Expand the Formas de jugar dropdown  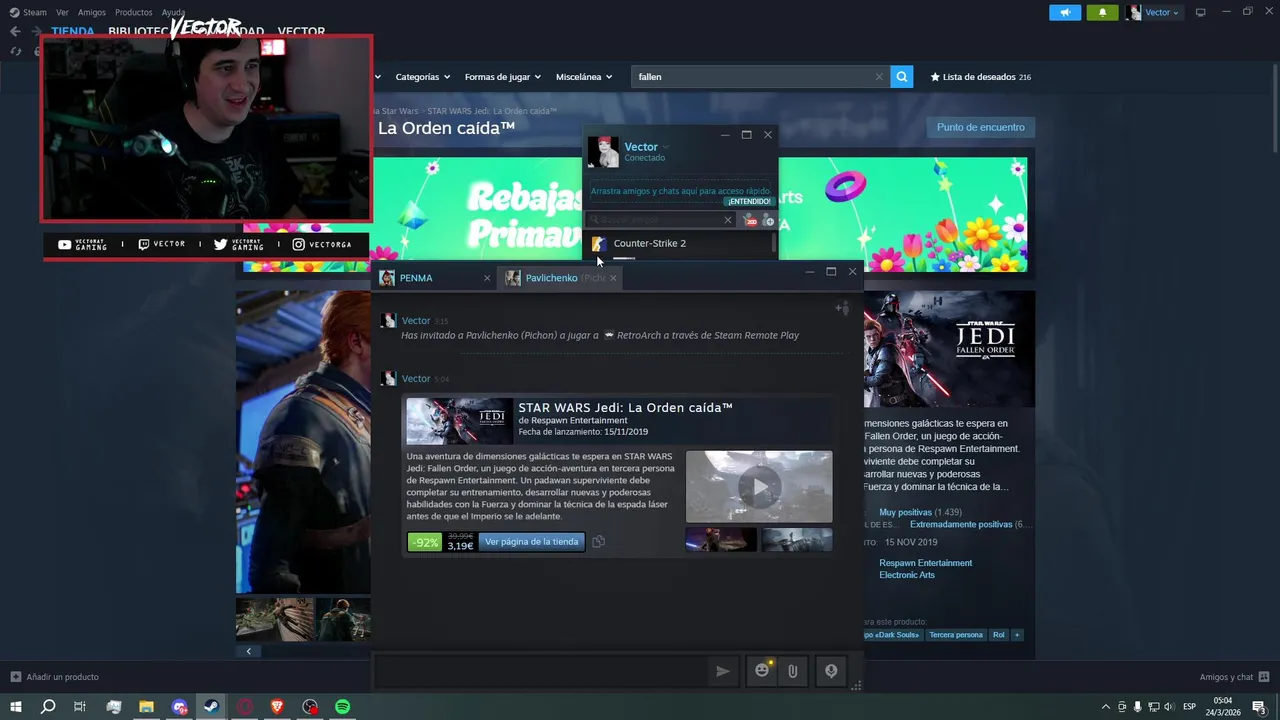point(502,77)
